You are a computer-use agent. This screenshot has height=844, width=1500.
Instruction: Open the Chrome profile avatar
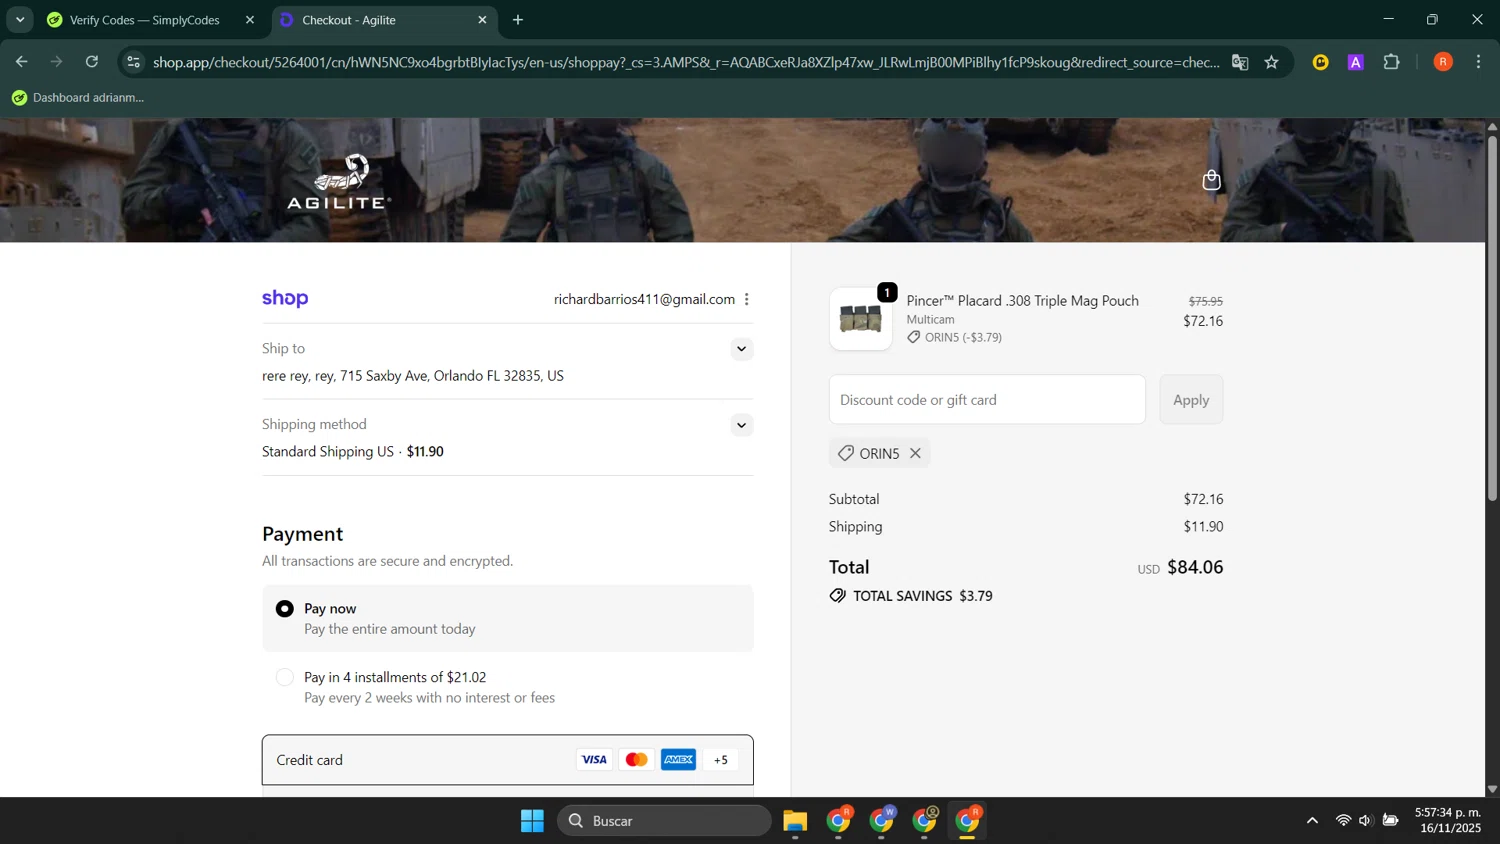(x=1443, y=62)
